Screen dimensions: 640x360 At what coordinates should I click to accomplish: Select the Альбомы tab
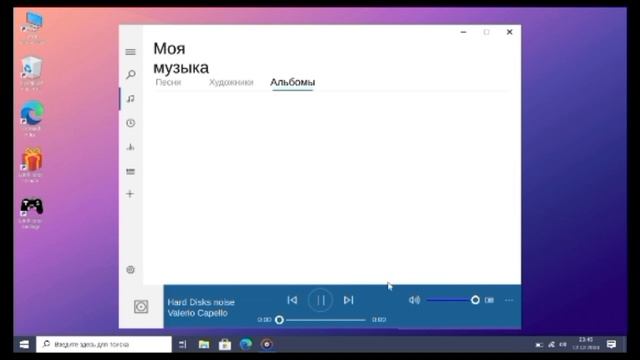[x=292, y=82]
